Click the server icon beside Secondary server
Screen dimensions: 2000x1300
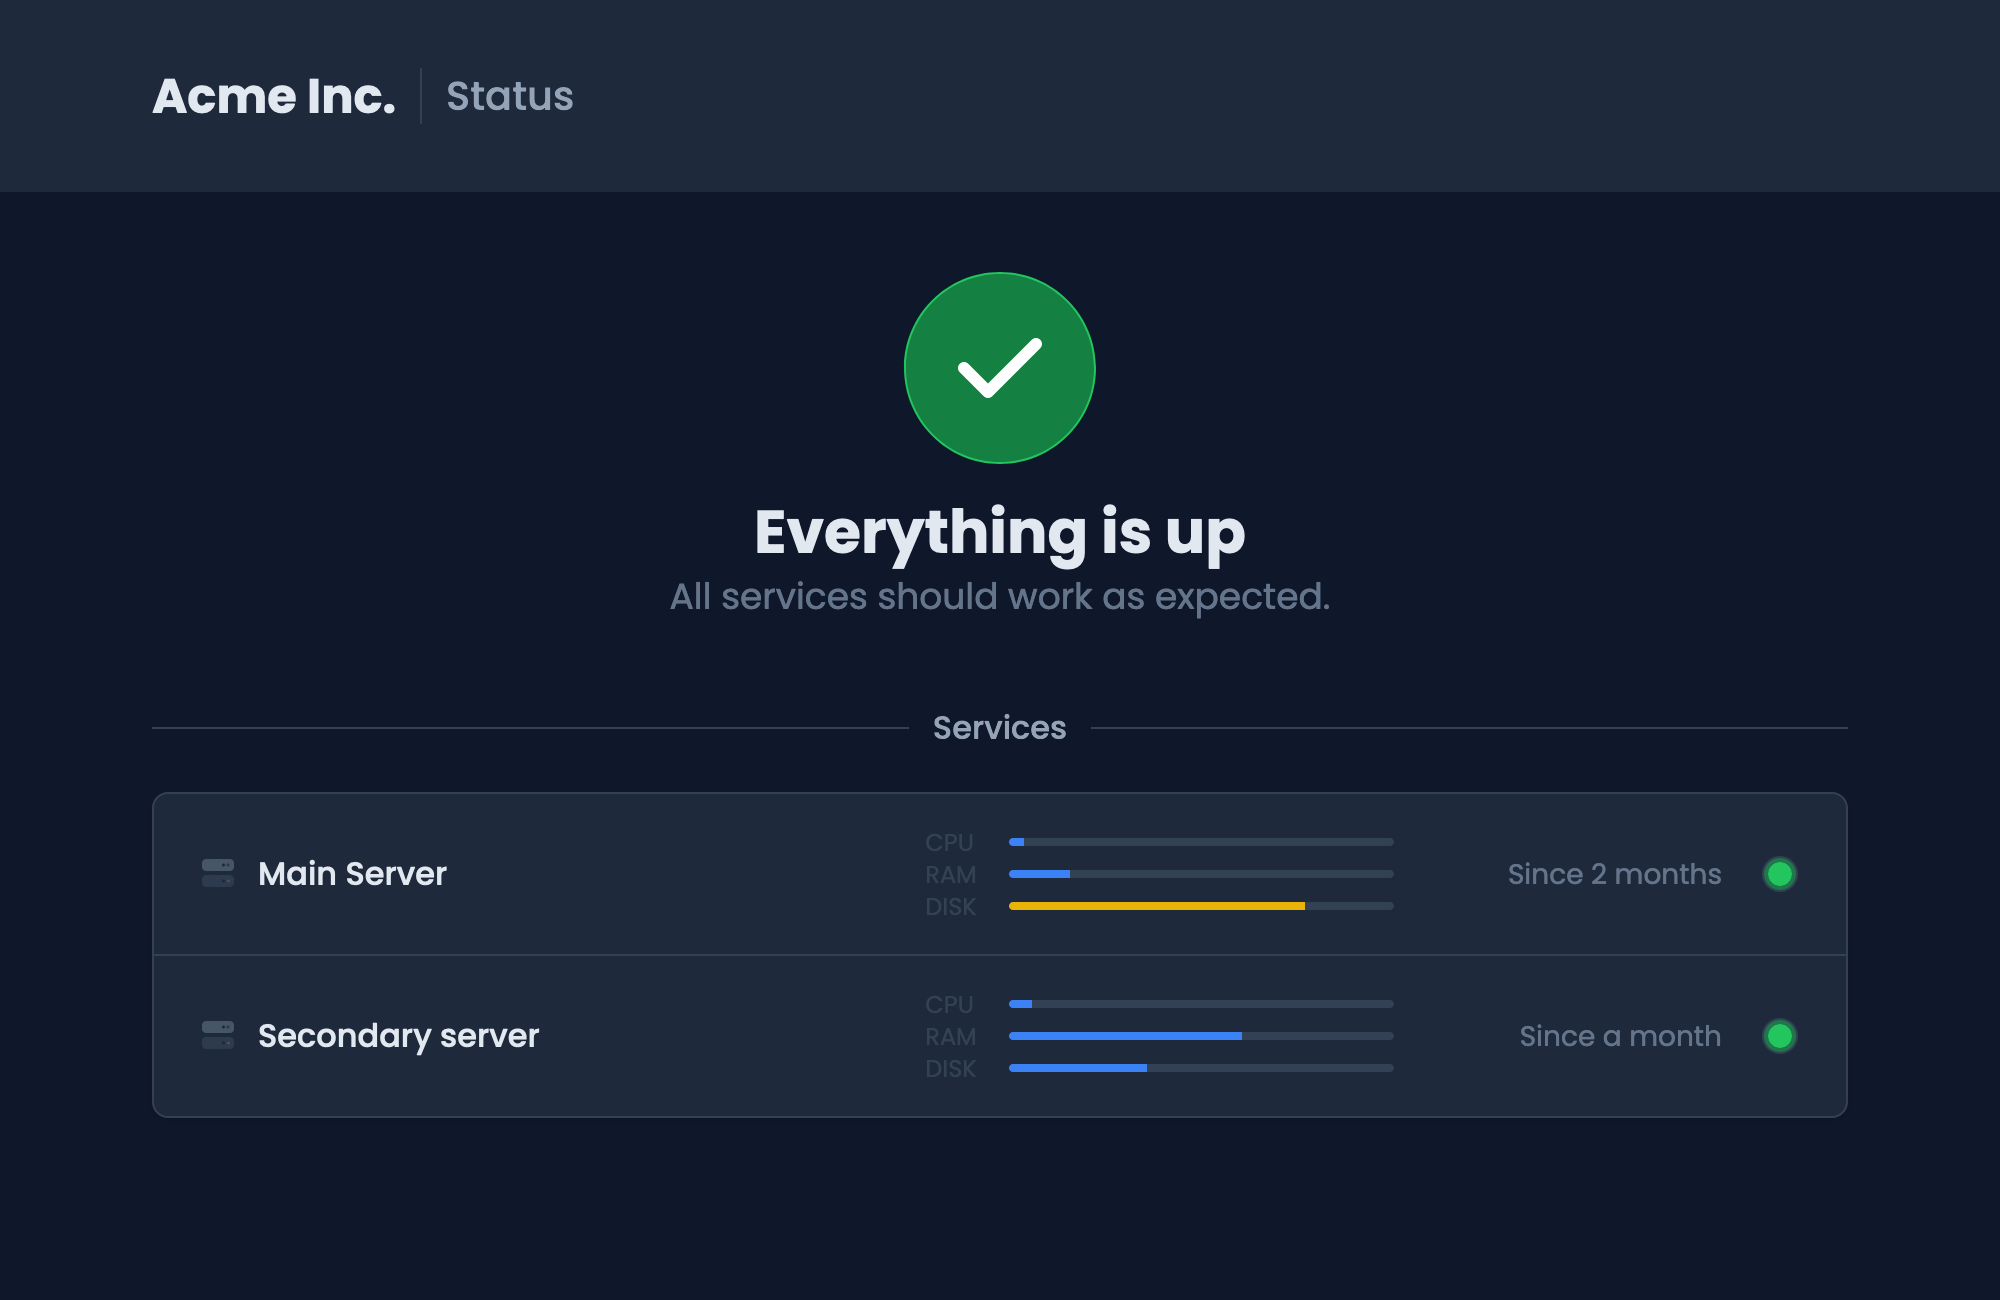[216, 1036]
